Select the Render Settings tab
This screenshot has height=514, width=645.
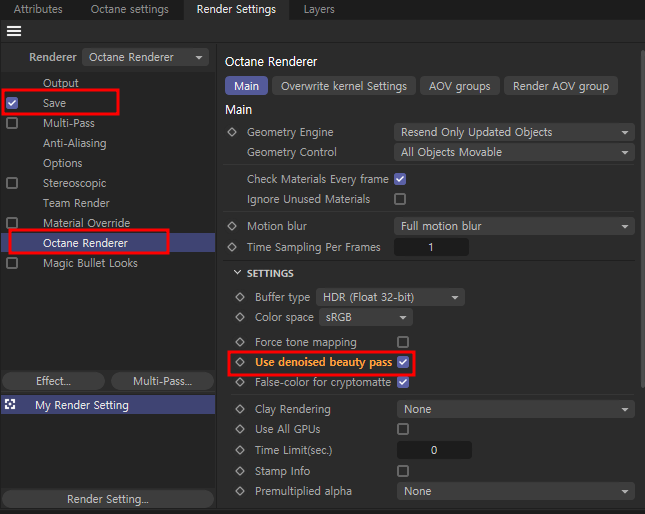coord(236,9)
